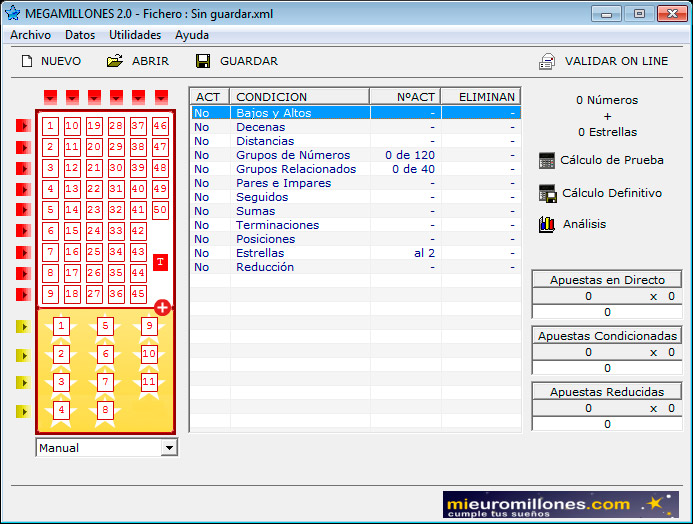Select number 7 in the red grid
Viewport: 693px width, 524px height.
tap(50, 252)
